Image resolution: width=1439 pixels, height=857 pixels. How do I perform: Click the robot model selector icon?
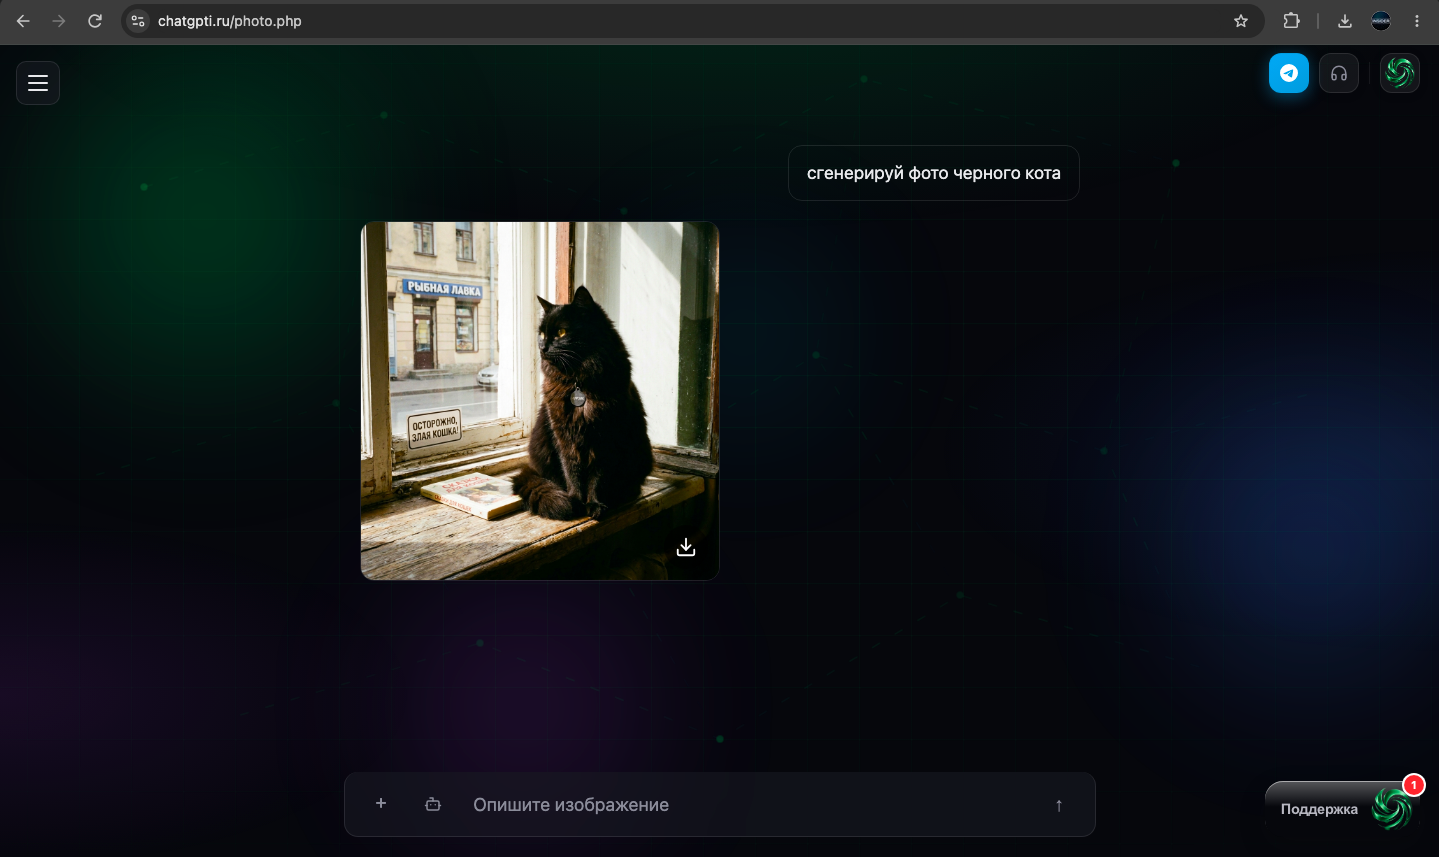click(433, 804)
